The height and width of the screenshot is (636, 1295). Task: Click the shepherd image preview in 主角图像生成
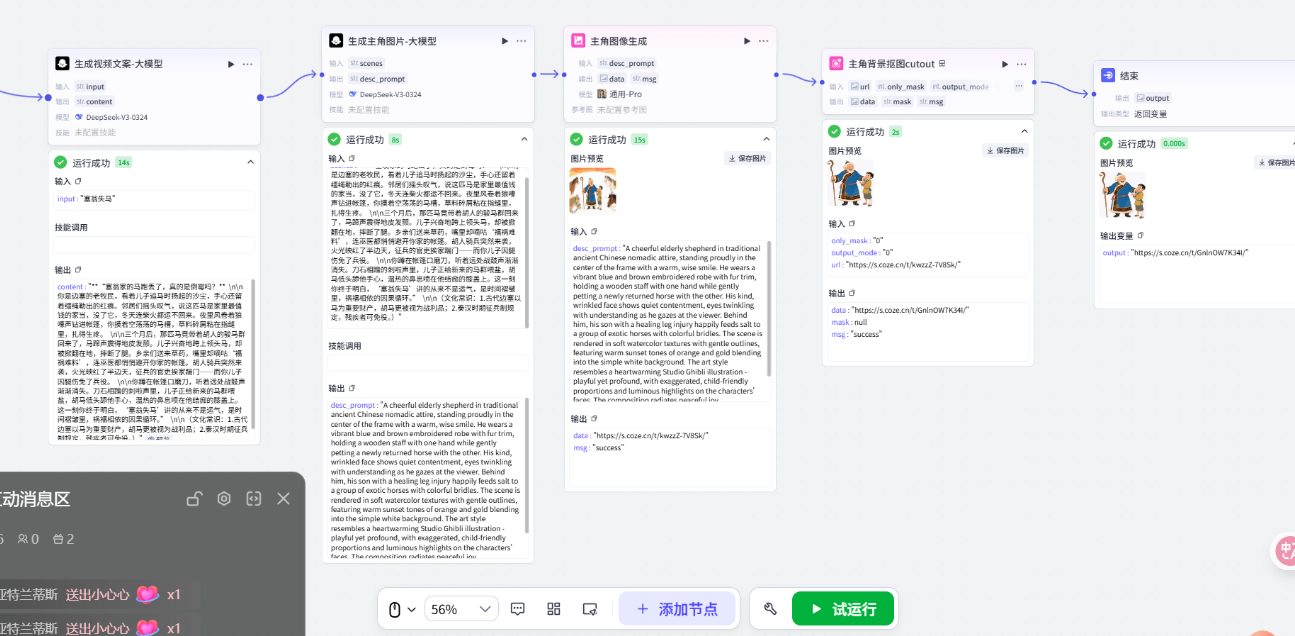coord(594,189)
